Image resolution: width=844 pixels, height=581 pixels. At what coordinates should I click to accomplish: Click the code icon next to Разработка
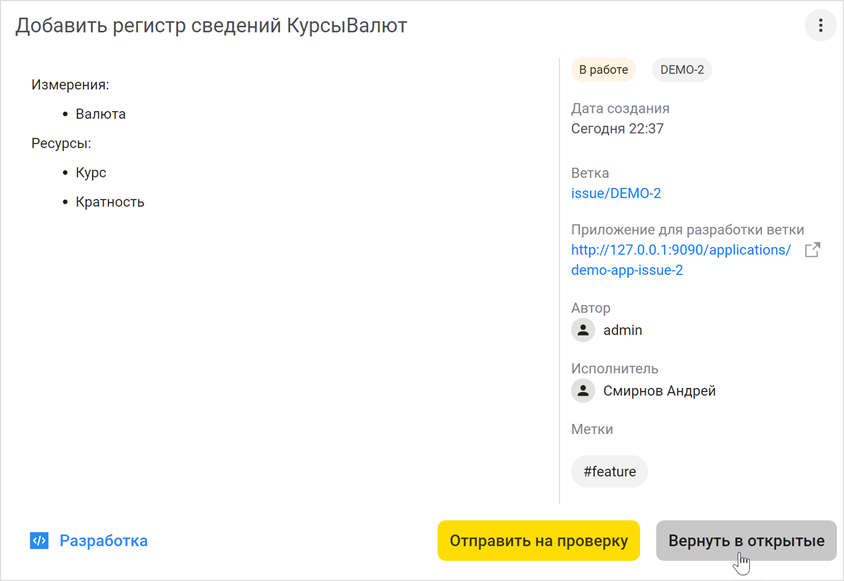coord(38,540)
